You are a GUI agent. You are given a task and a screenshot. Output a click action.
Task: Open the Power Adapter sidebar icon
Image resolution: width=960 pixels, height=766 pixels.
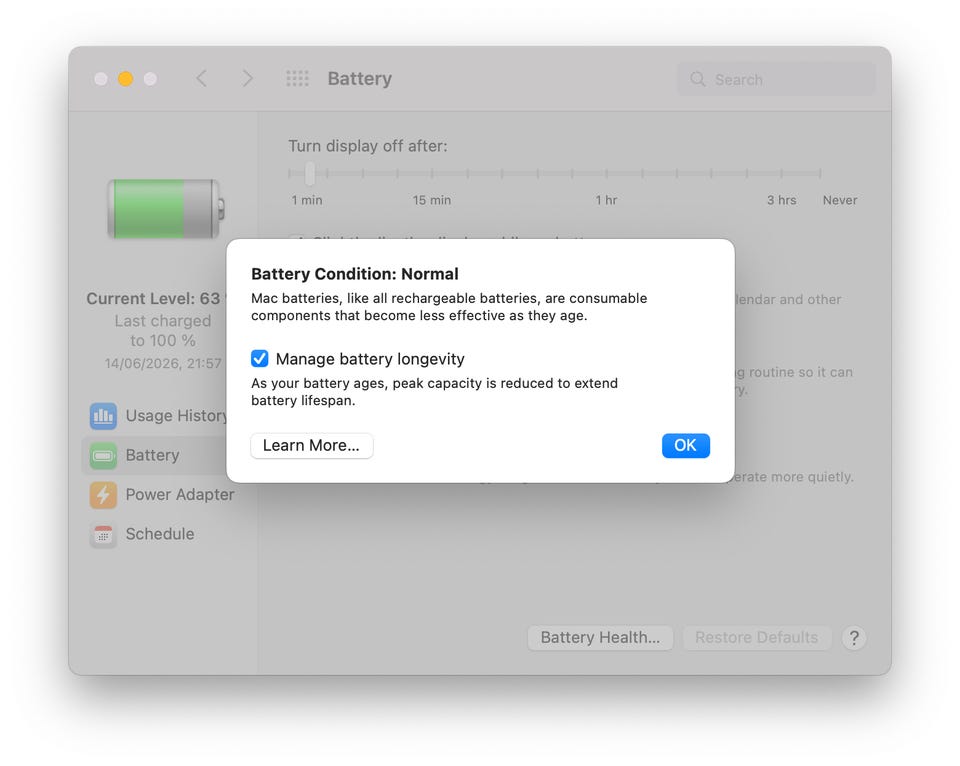103,494
